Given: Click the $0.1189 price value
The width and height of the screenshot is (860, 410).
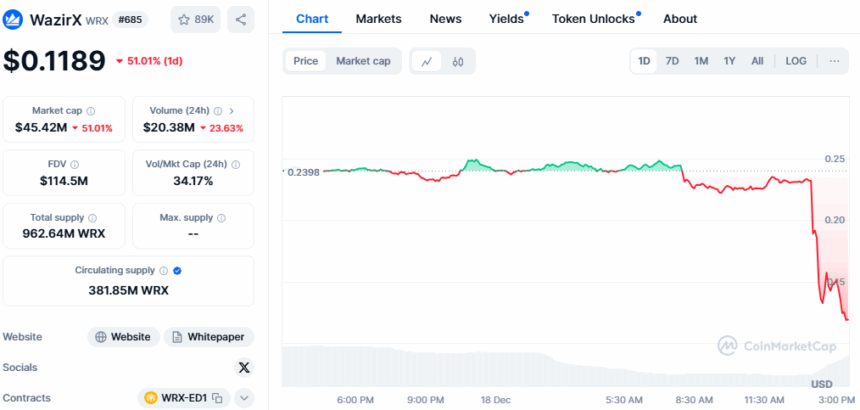Looking at the screenshot, I should click(x=54, y=61).
